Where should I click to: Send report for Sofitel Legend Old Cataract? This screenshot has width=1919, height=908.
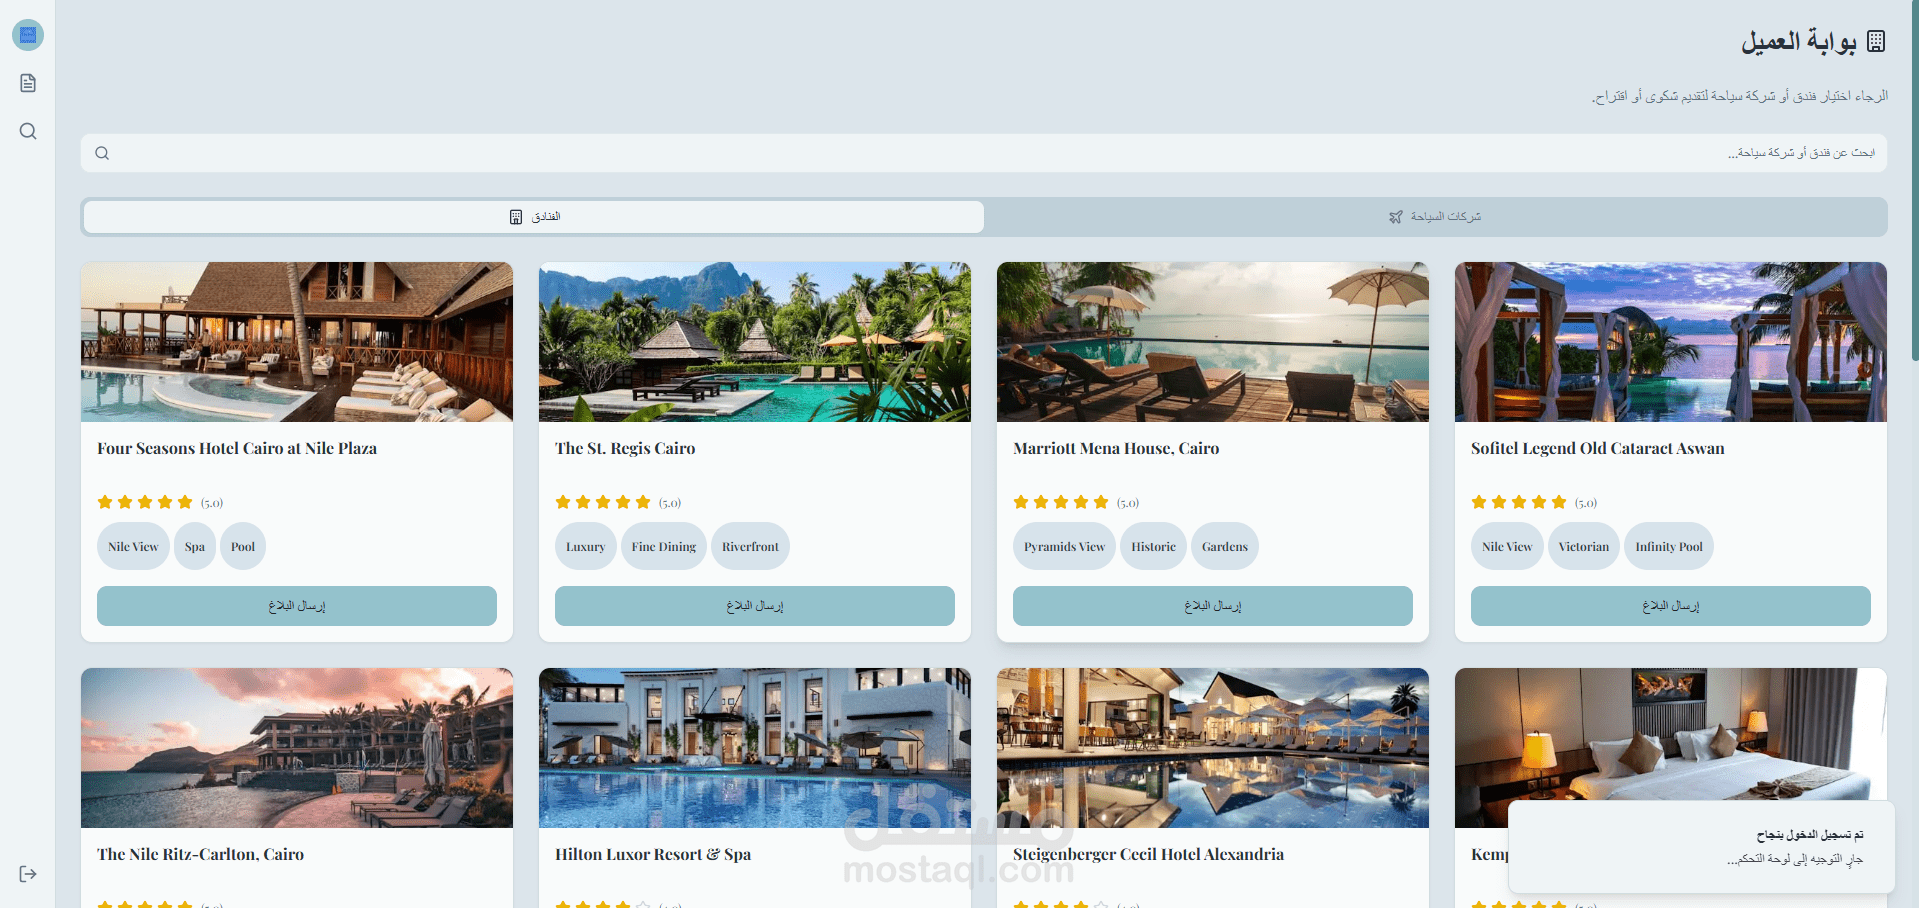pos(1671,606)
